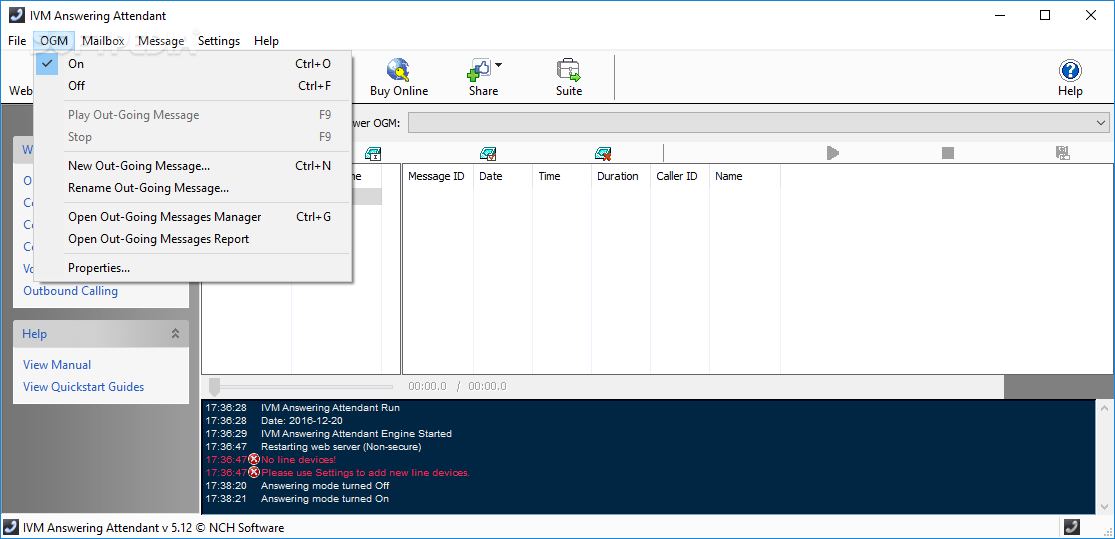Click the playback slider track
The image size is (1115, 539).
coord(306,387)
